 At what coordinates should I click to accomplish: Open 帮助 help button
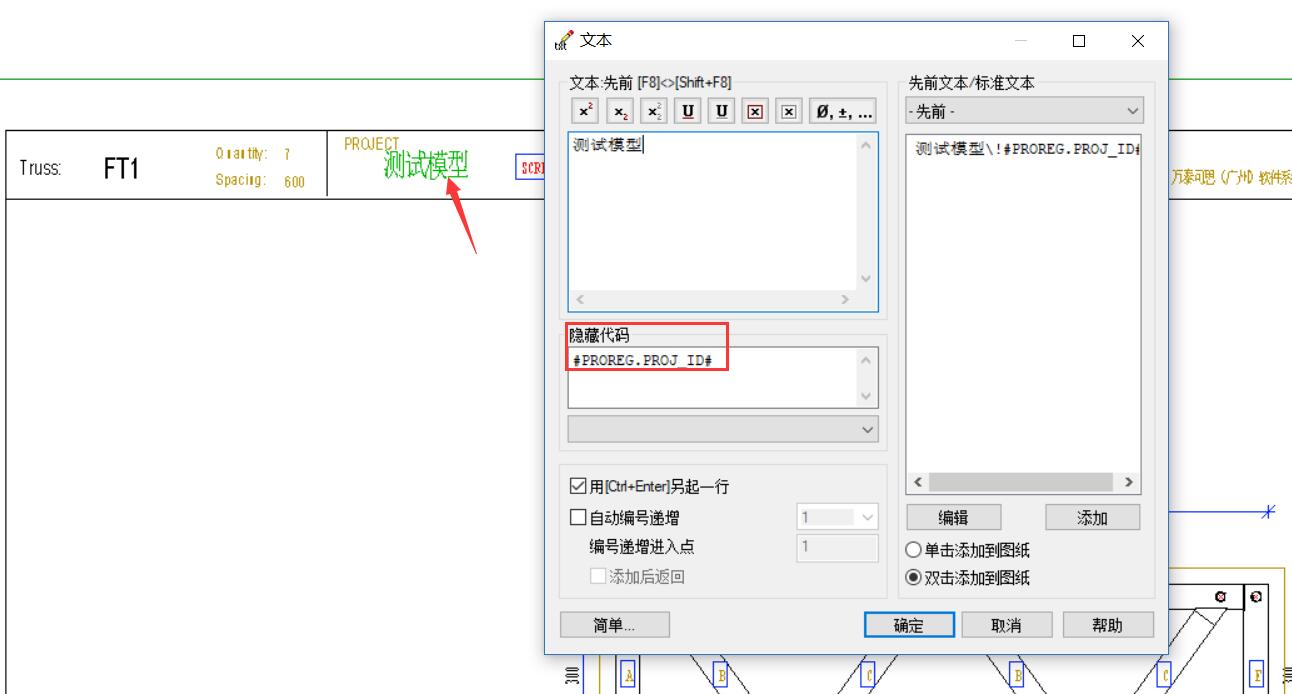point(1108,625)
